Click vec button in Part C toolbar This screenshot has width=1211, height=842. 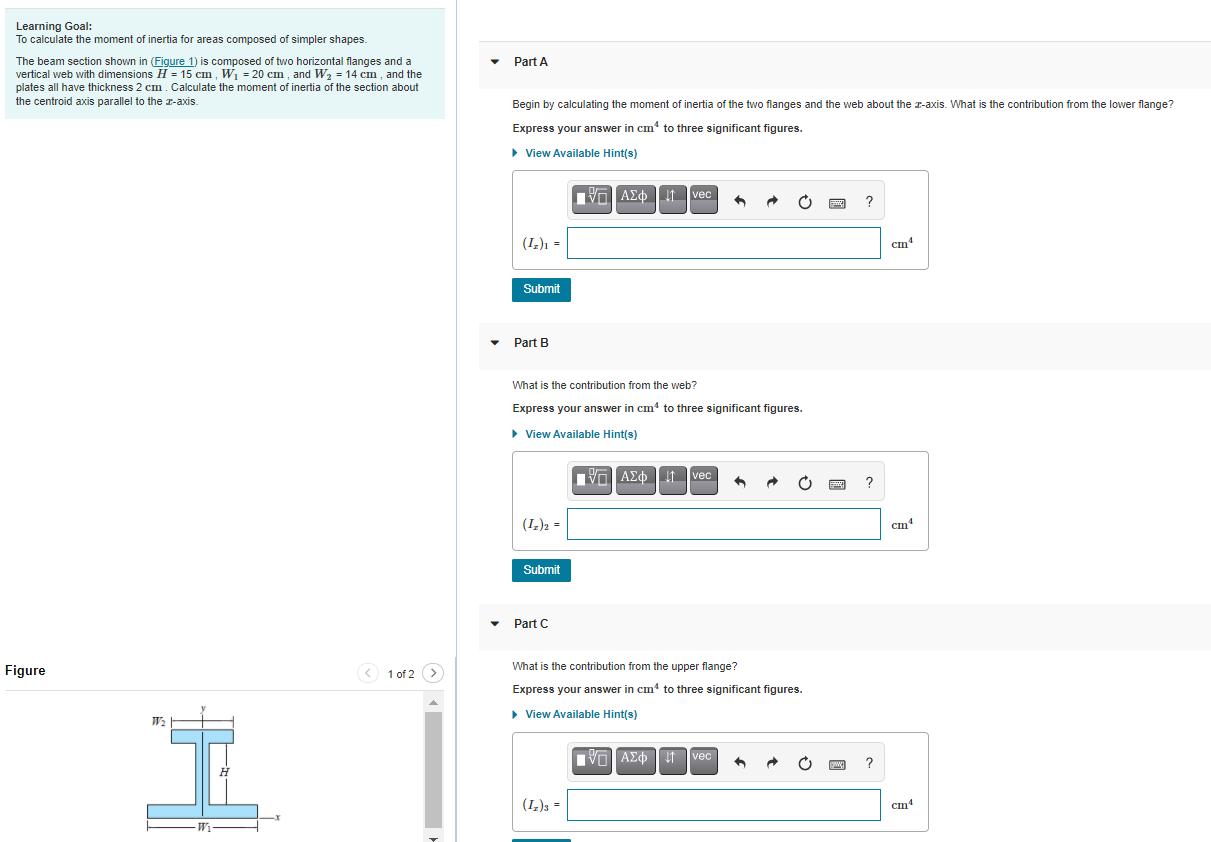[x=703, y=760]
